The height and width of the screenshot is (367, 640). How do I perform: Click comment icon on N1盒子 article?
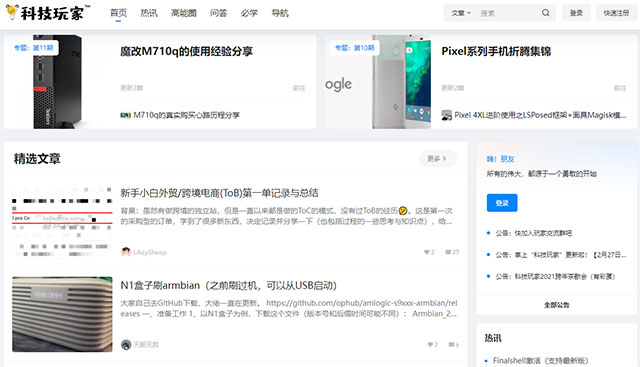point(451,345)
